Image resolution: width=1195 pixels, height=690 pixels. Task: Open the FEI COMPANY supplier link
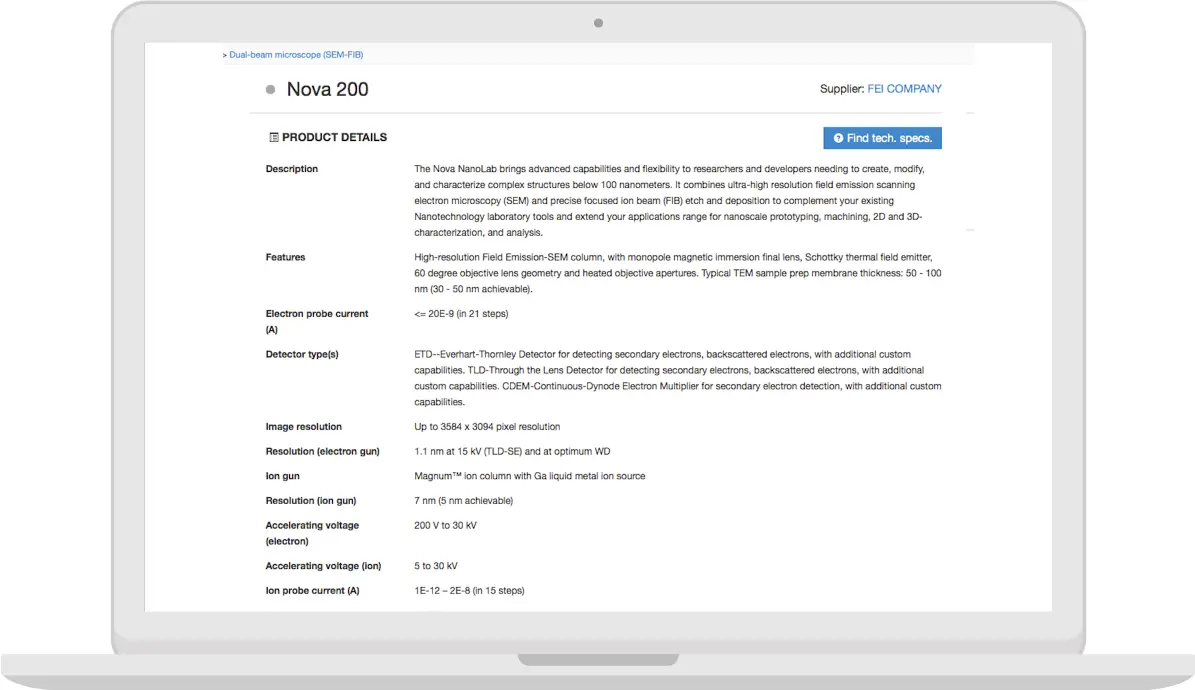[x=904, y=89]
